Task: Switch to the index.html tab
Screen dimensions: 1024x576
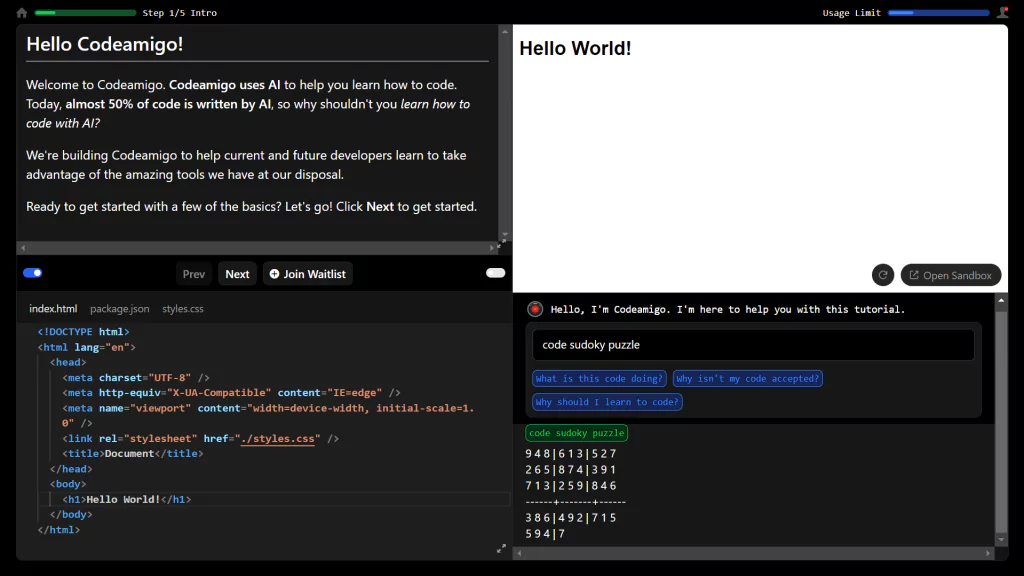Action: pos(53,309)
